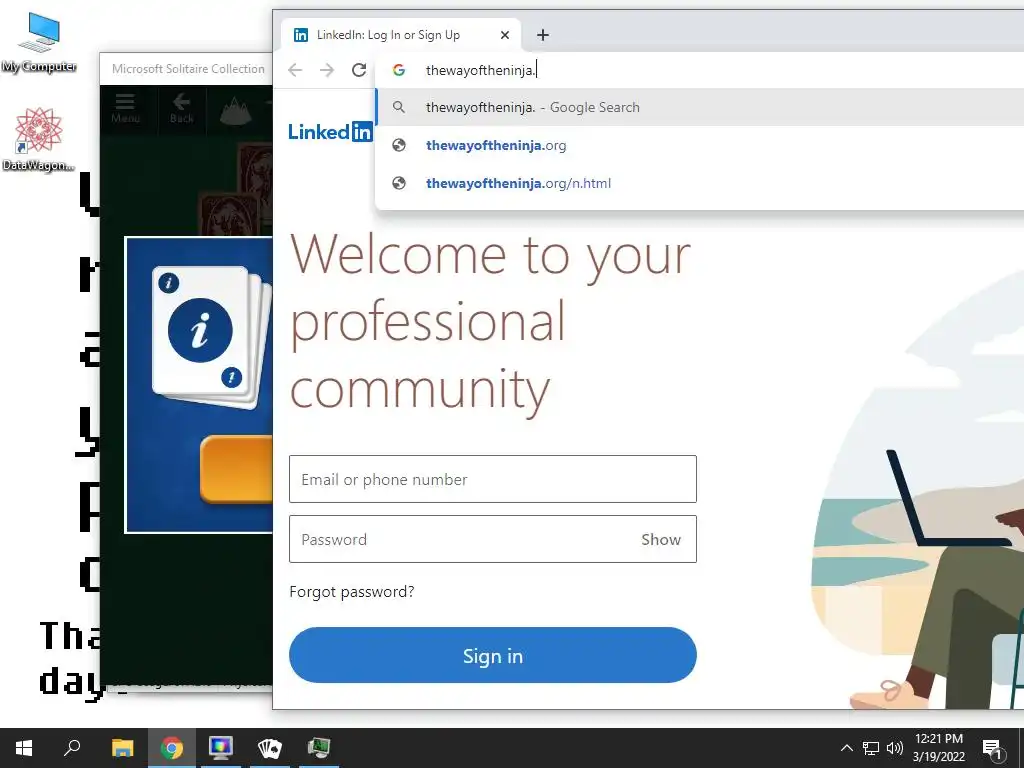Open the terminal monitor taskbar app

pyautogui.click(x=319, y=748)
